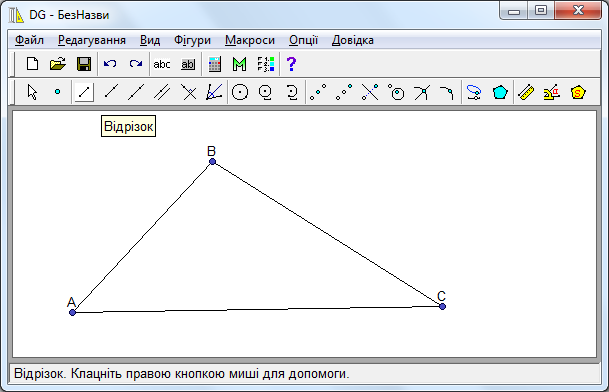Select the polygon area S tool
The image size is (609, 392).
point(578,92)
